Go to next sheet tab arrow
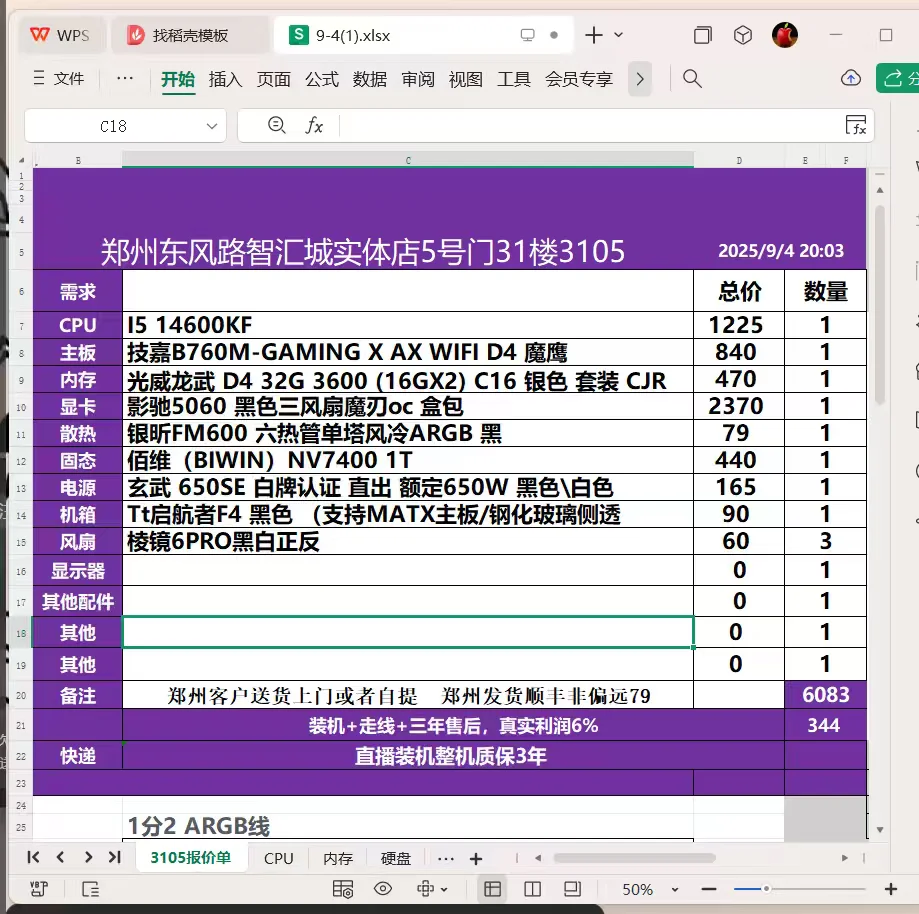This screenshot has width=919, height=914. (x=88, y=857)
